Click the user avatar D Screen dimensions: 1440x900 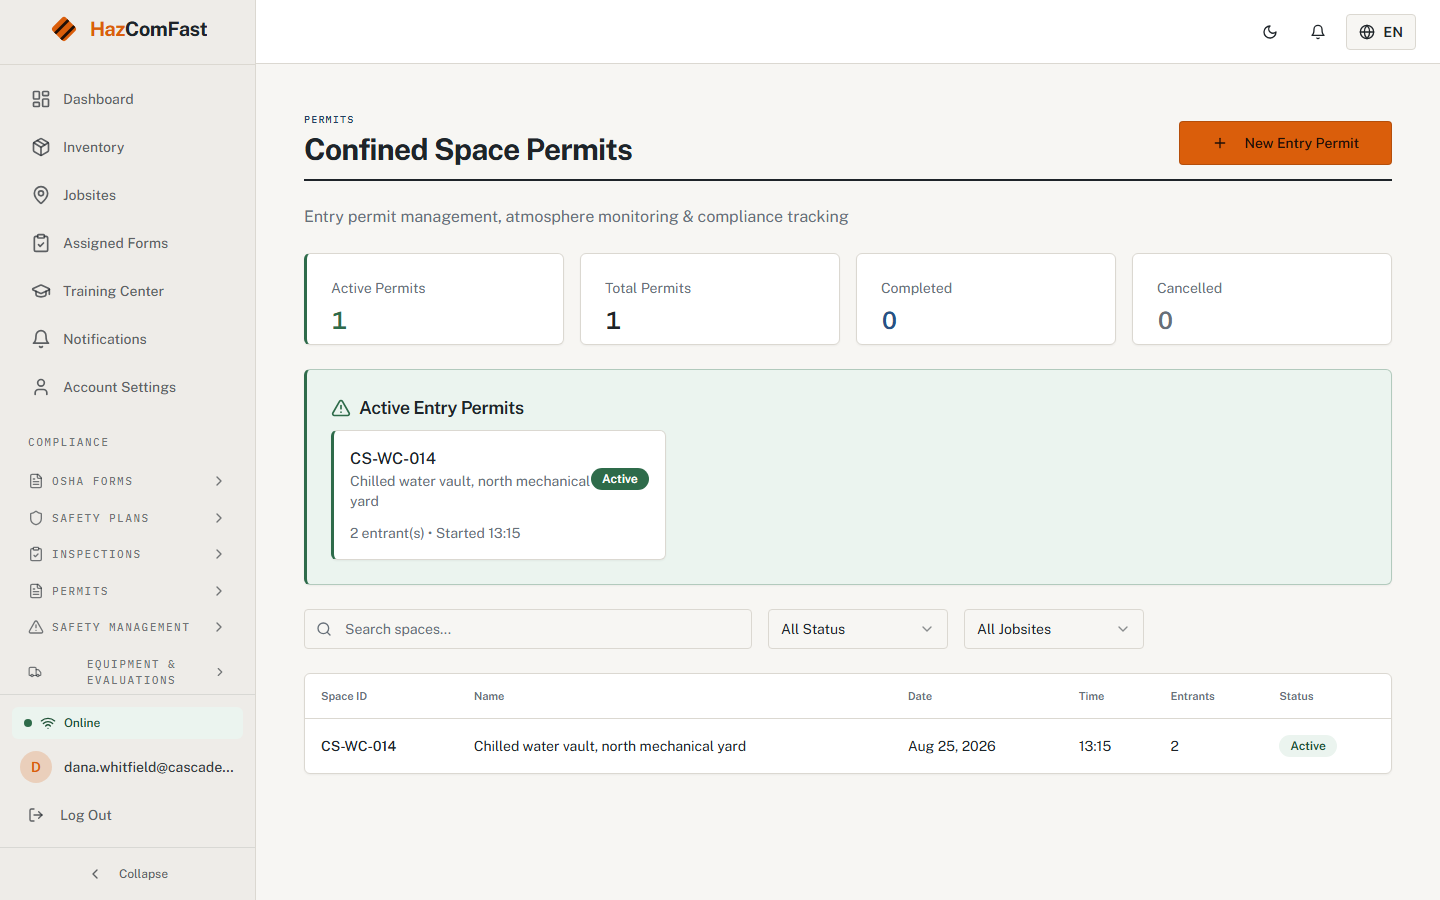[36, 767]
